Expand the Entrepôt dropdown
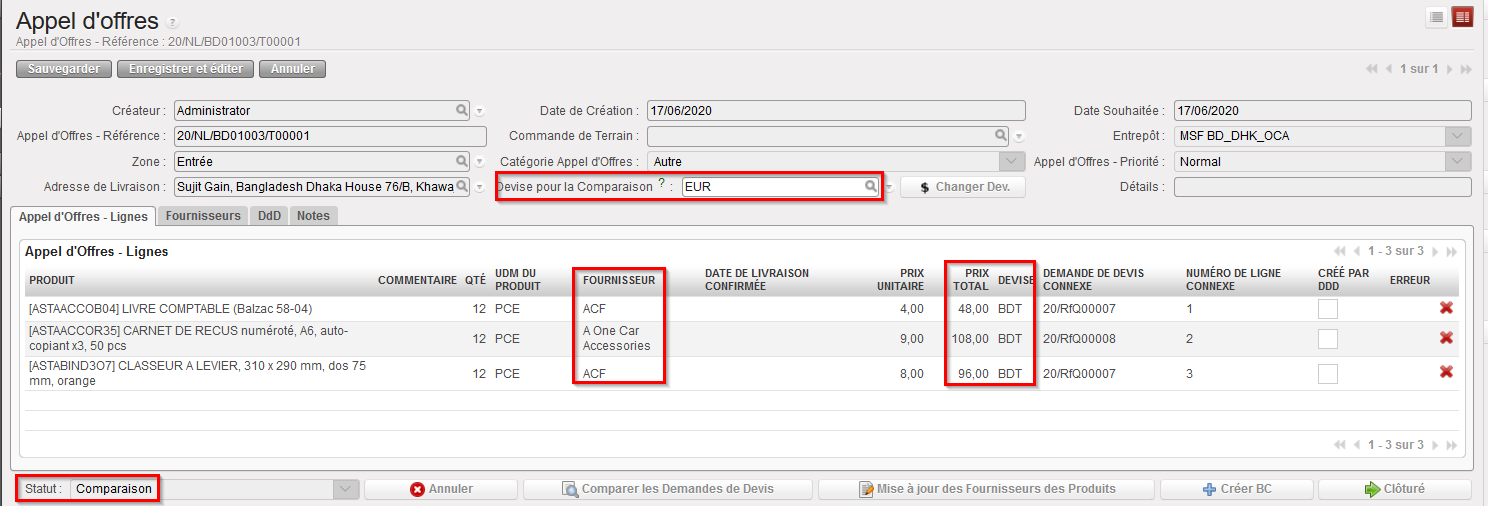The width and height of the screenshot is (1488, 506). 1459,136
